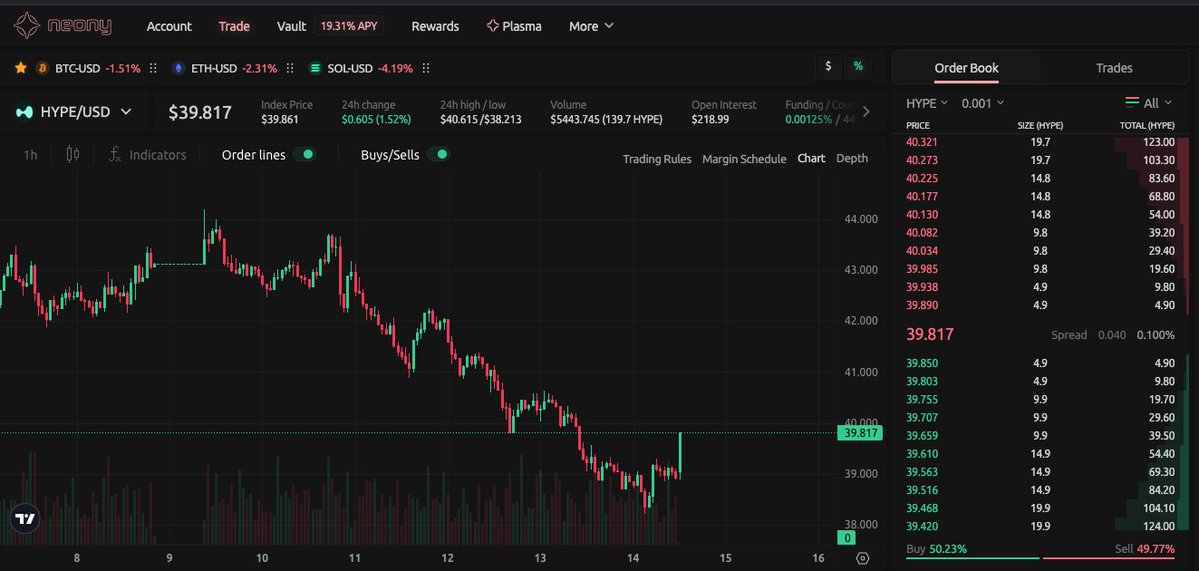Click bid price 39.420
The image size is (1199, 571).
click(921, 526)
